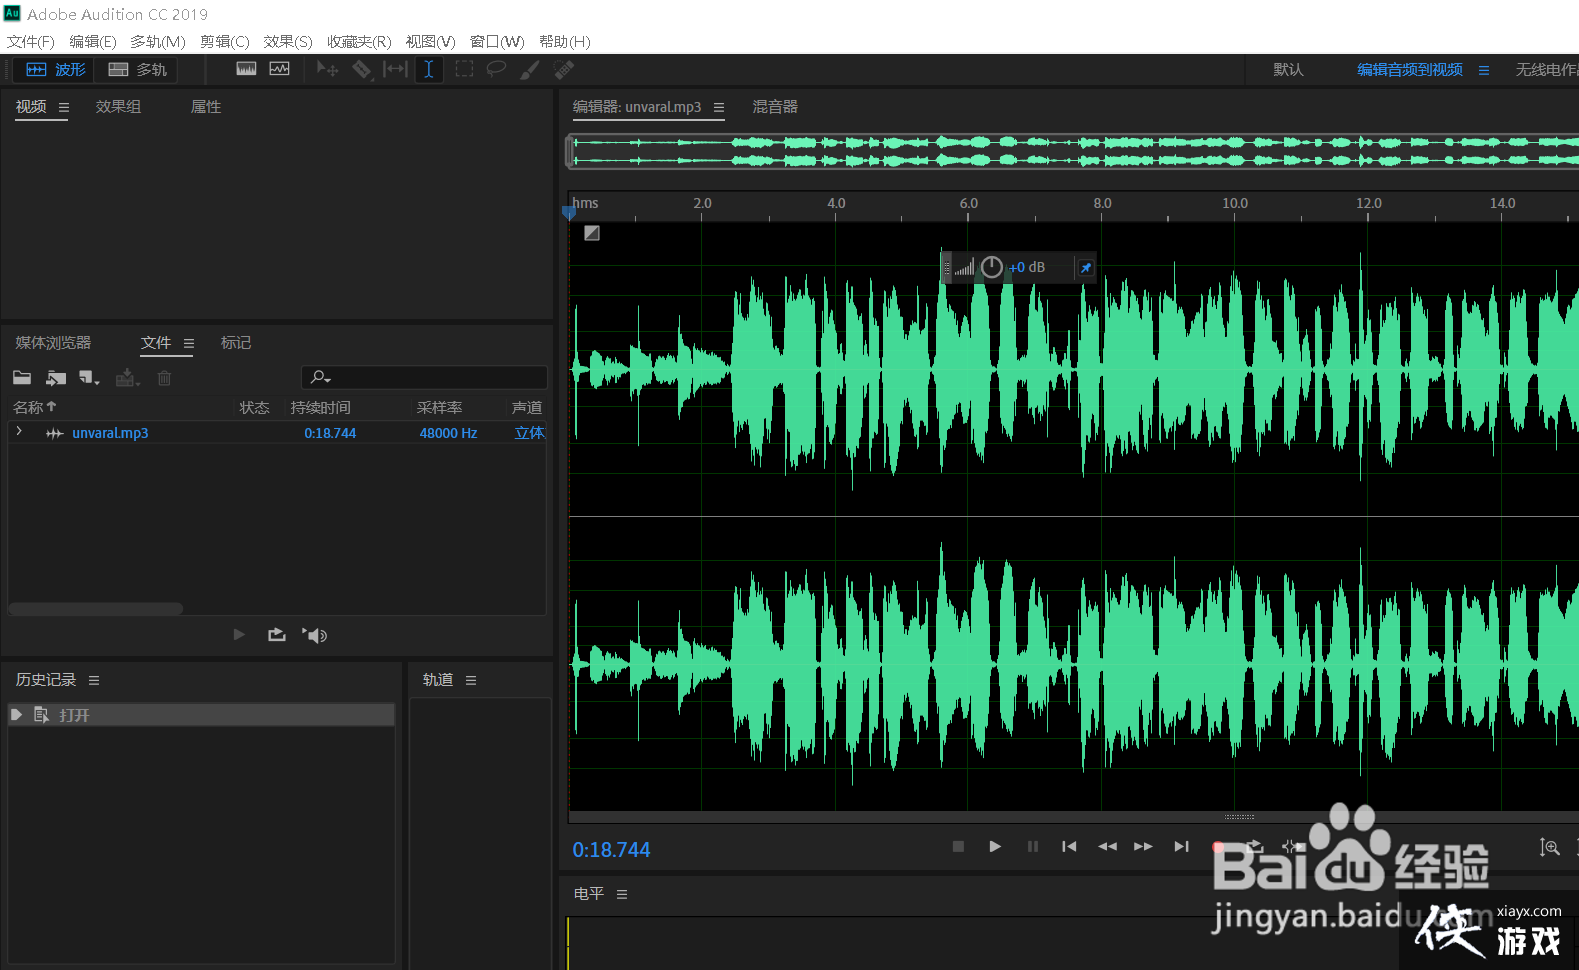Screen dimensions: 1579x970
Task: Open the 文件(F) menu
Action: point(30,41)
